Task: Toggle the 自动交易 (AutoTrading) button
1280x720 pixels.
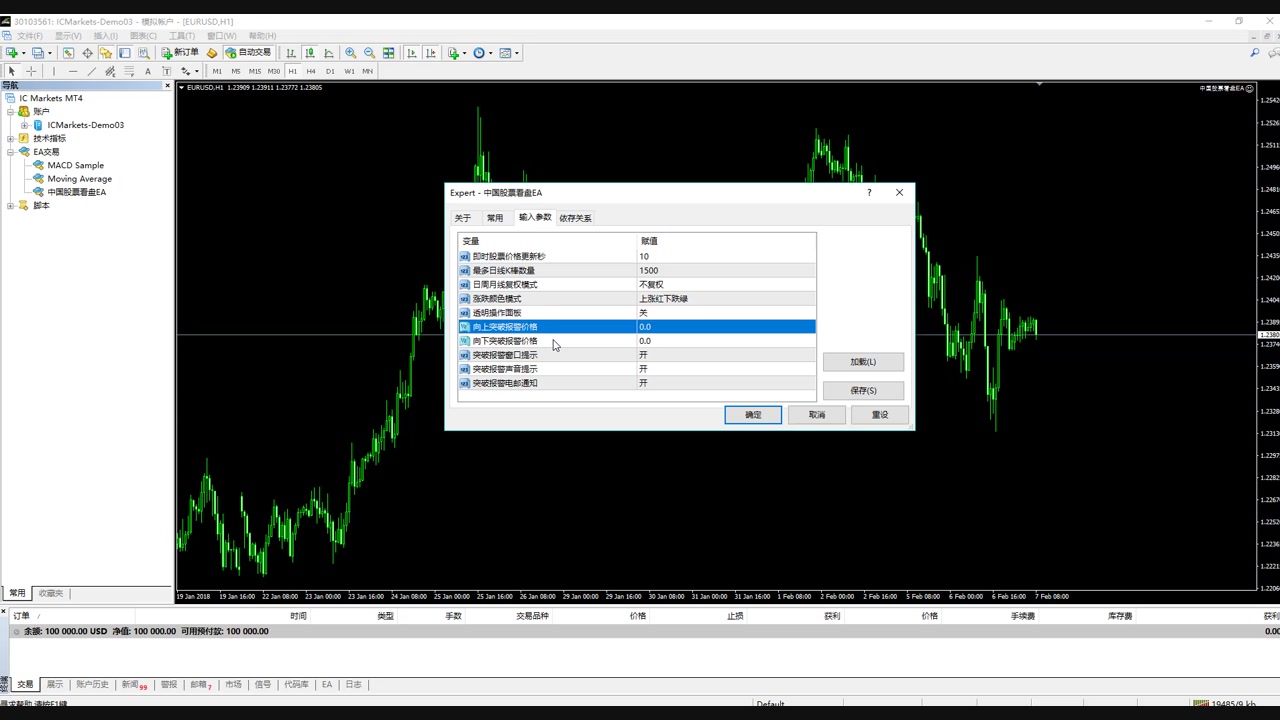Action: click(x=248, y=53)
